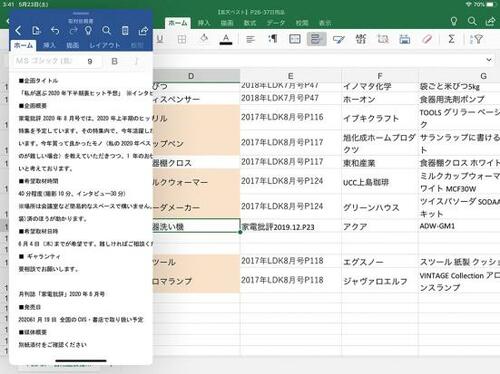Select the Word 描画 tab
The image size is (500, 374).
tap(72, 45)
